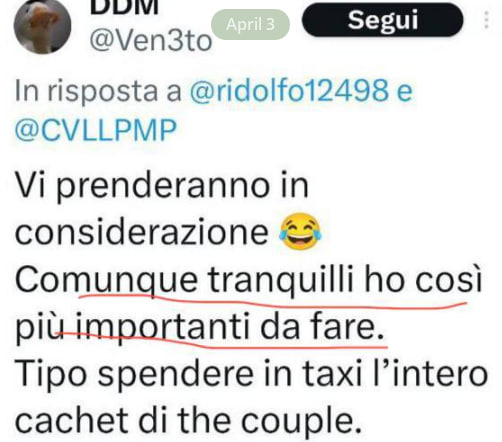The image size is (502, 442).
Task: Click the April 3 date badge
Action: point(250,24)
